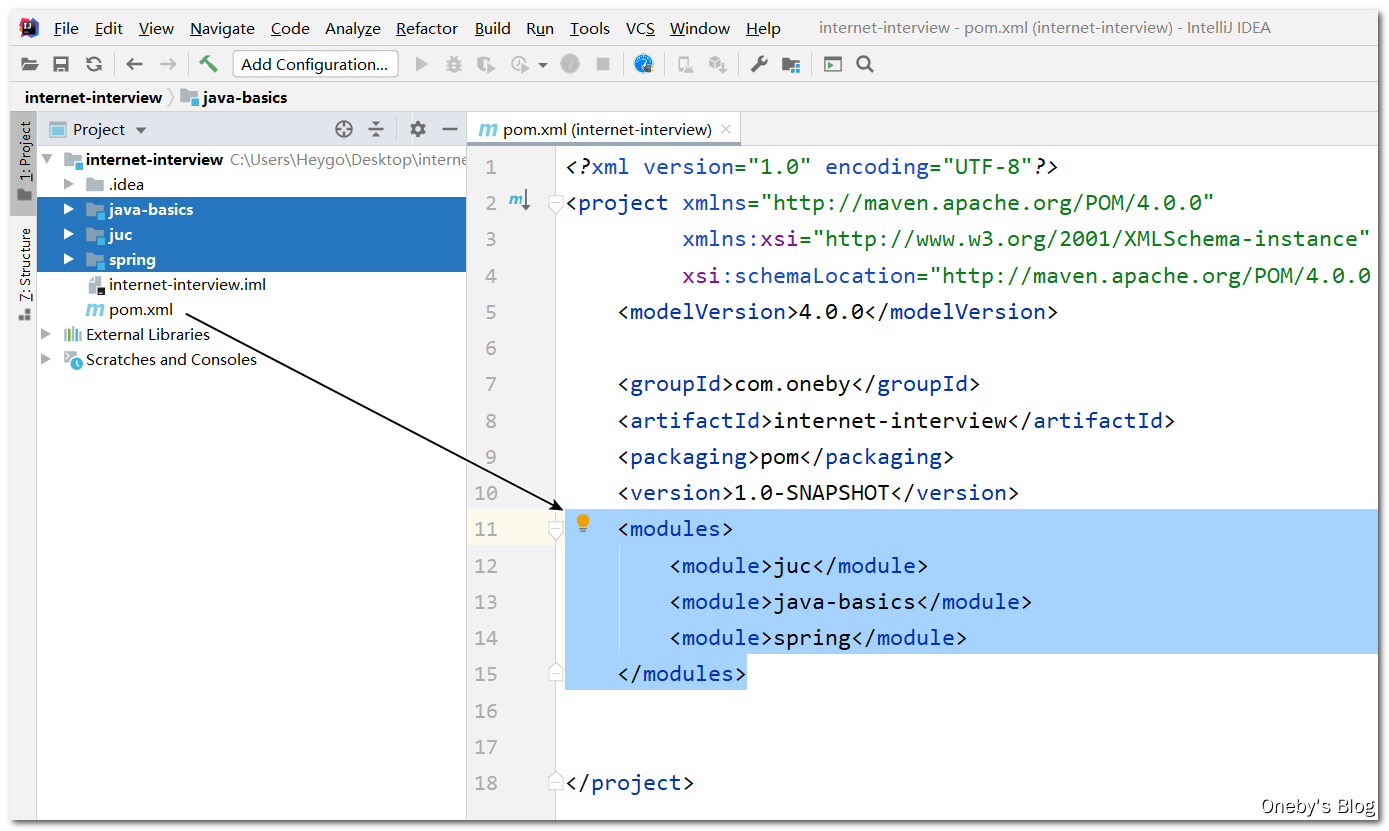The width and height of the screenshot is (1389, 831).
Task: Click the Stop square icon
Action: coord(603,65)
